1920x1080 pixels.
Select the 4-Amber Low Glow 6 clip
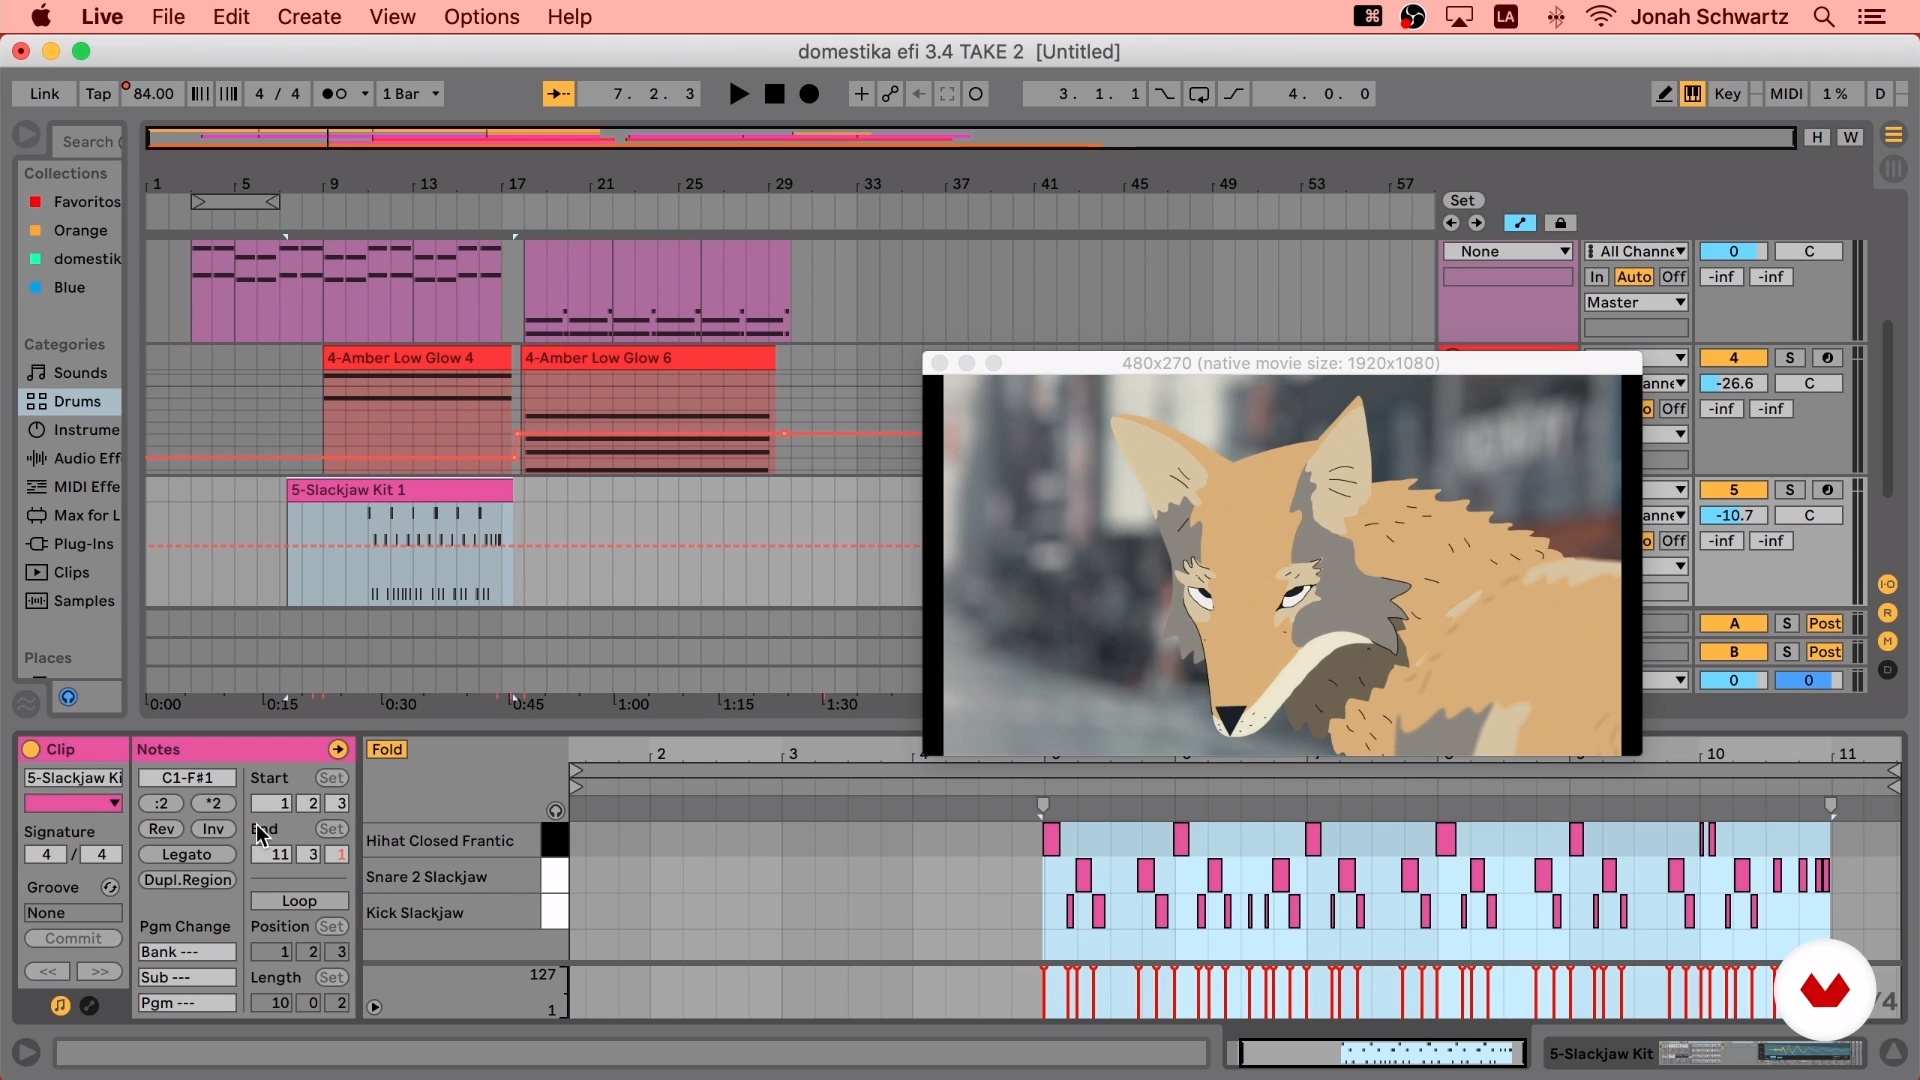(x=648, y=358)
